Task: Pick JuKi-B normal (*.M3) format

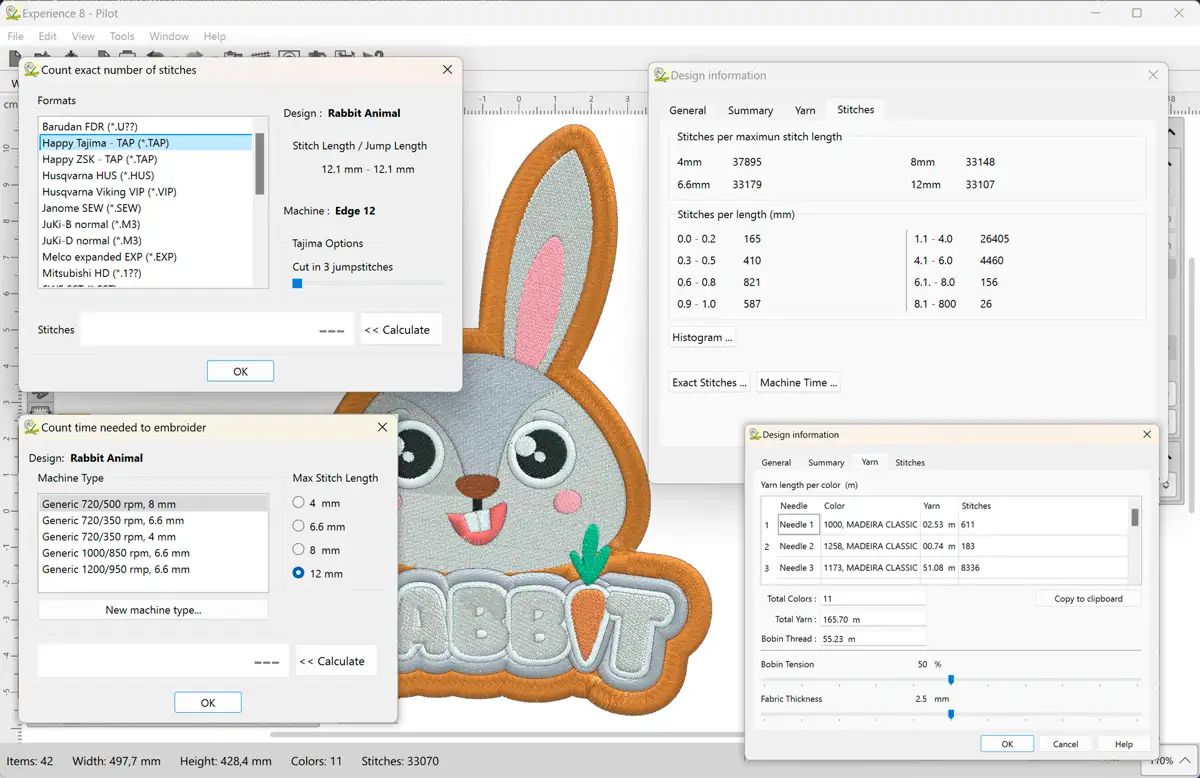Action: coord(146,224)
